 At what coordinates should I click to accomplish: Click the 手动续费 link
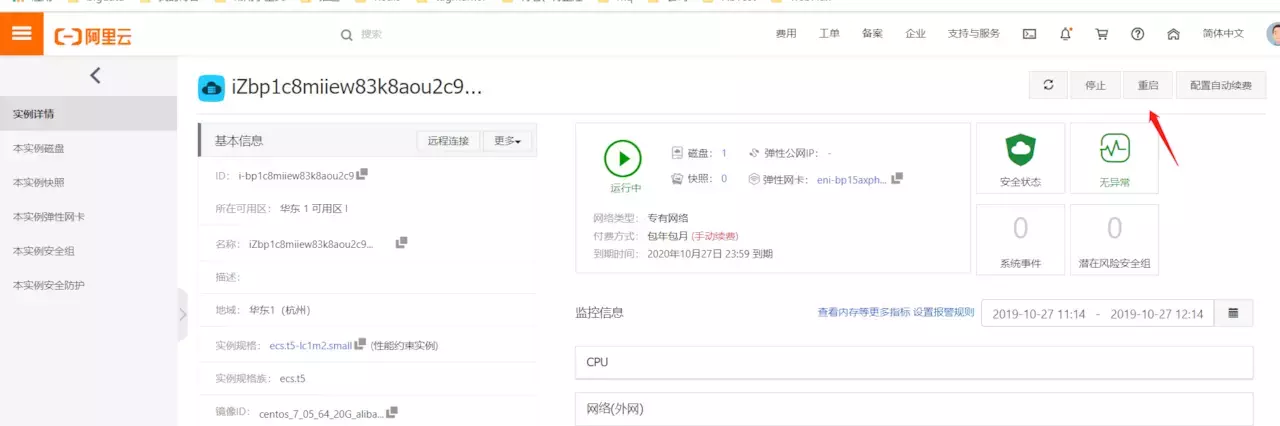pos(714,236)
